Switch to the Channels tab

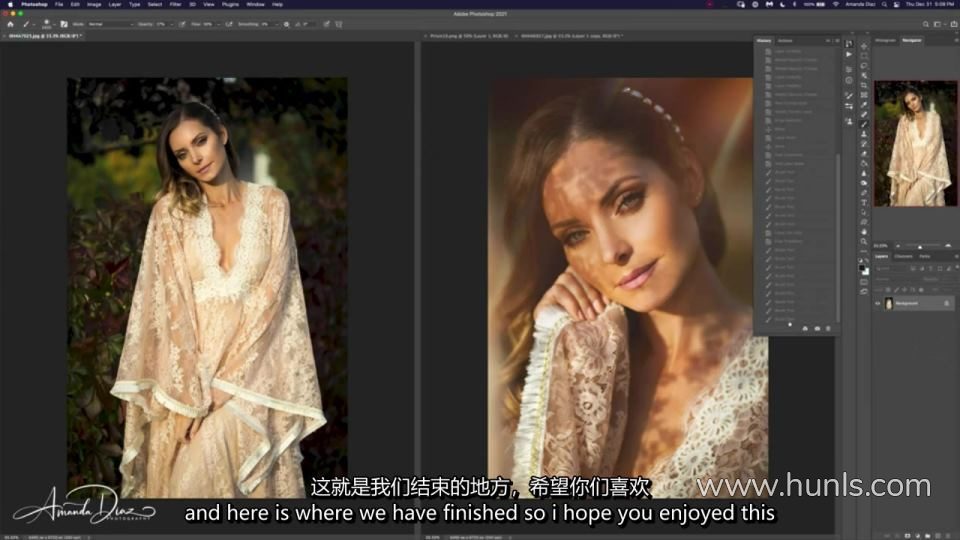pyautogui.click(x=902, y=256)
